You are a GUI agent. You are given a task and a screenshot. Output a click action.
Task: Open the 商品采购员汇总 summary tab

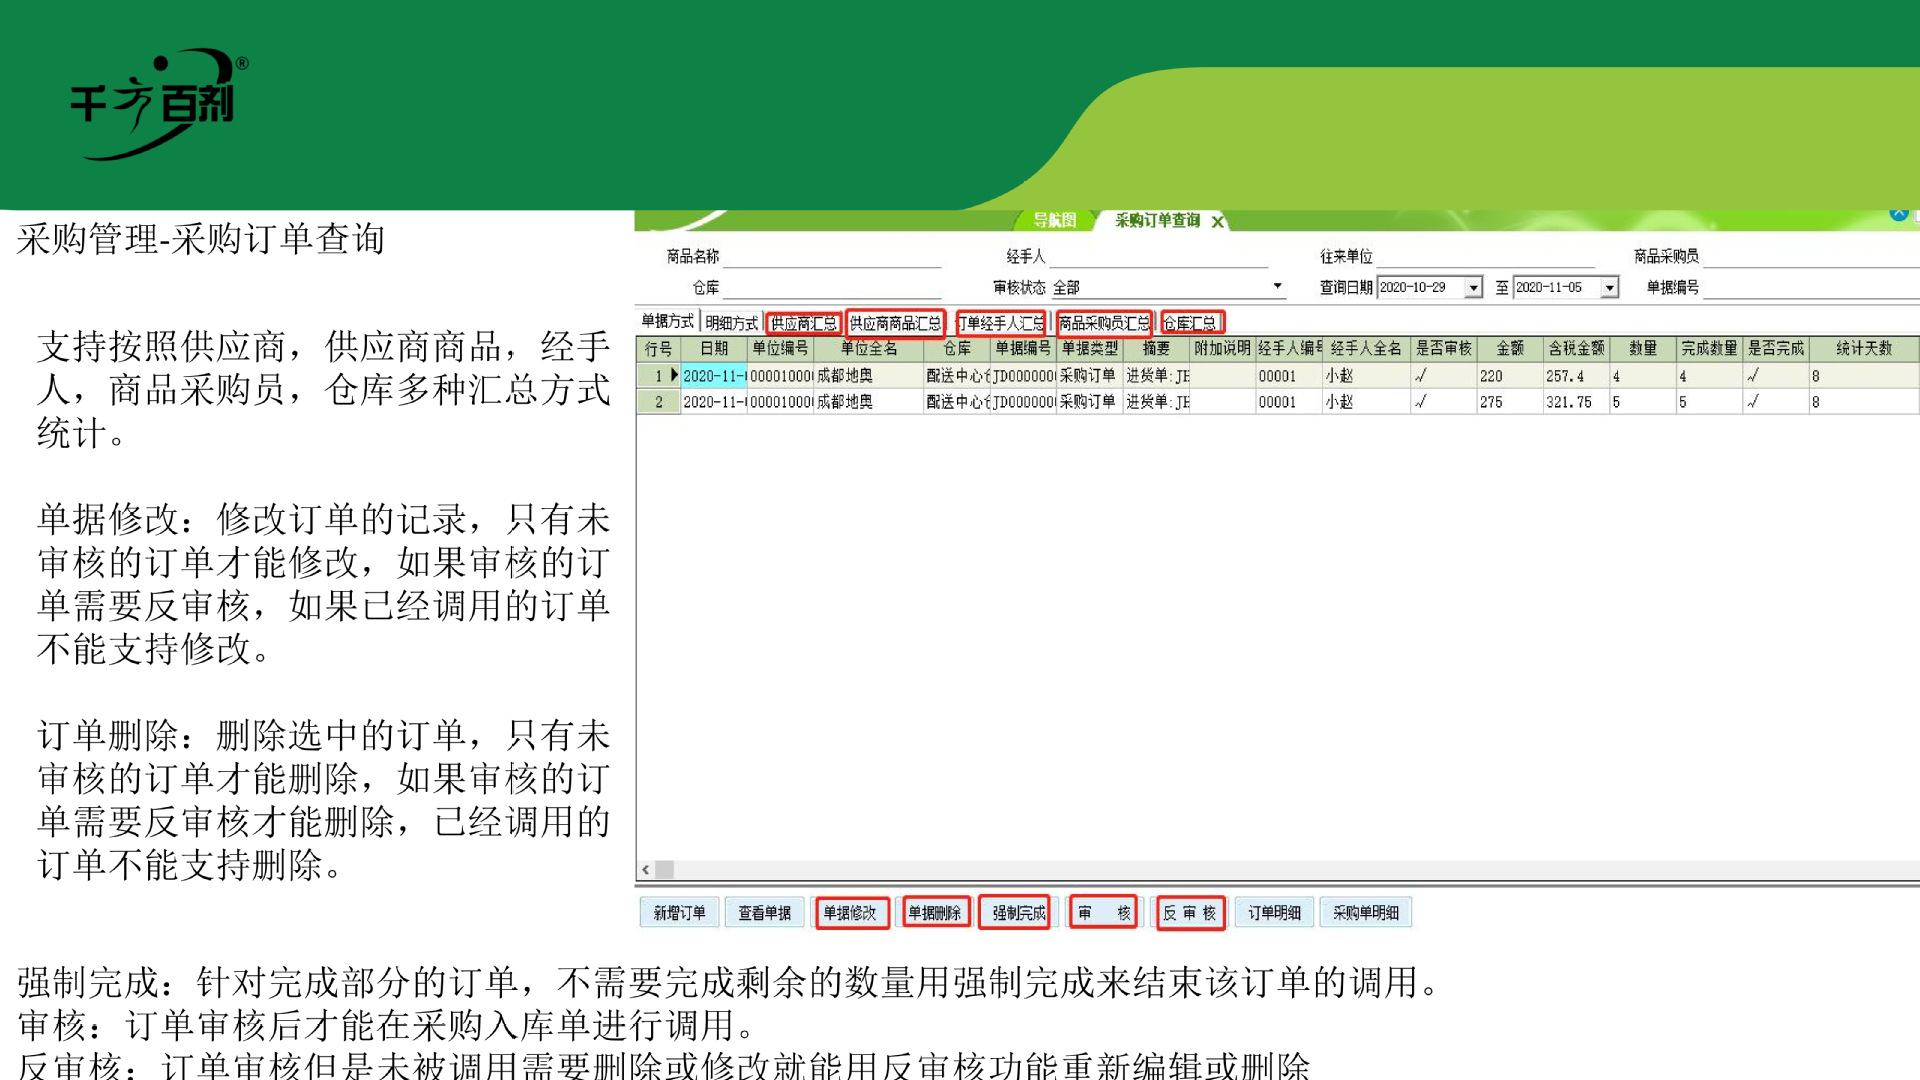pos(1104,322)
